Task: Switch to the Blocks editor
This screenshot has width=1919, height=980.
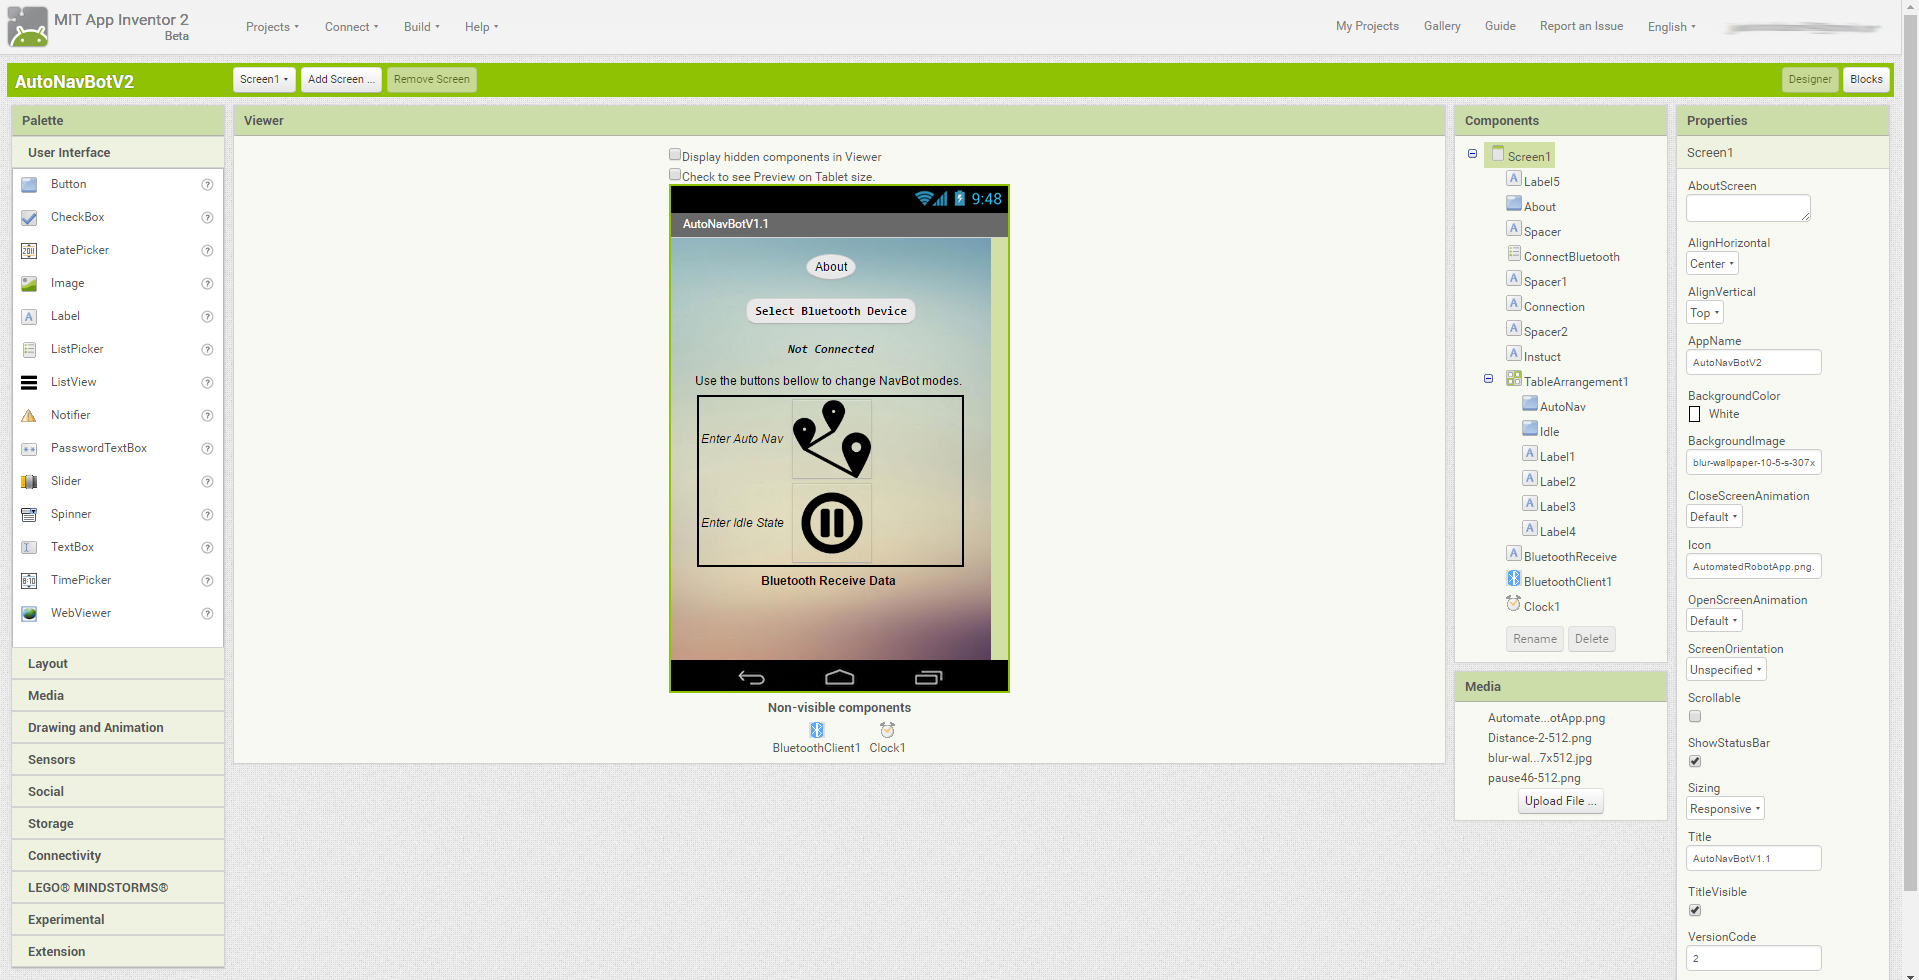Action: click(x=1866, y=80)
